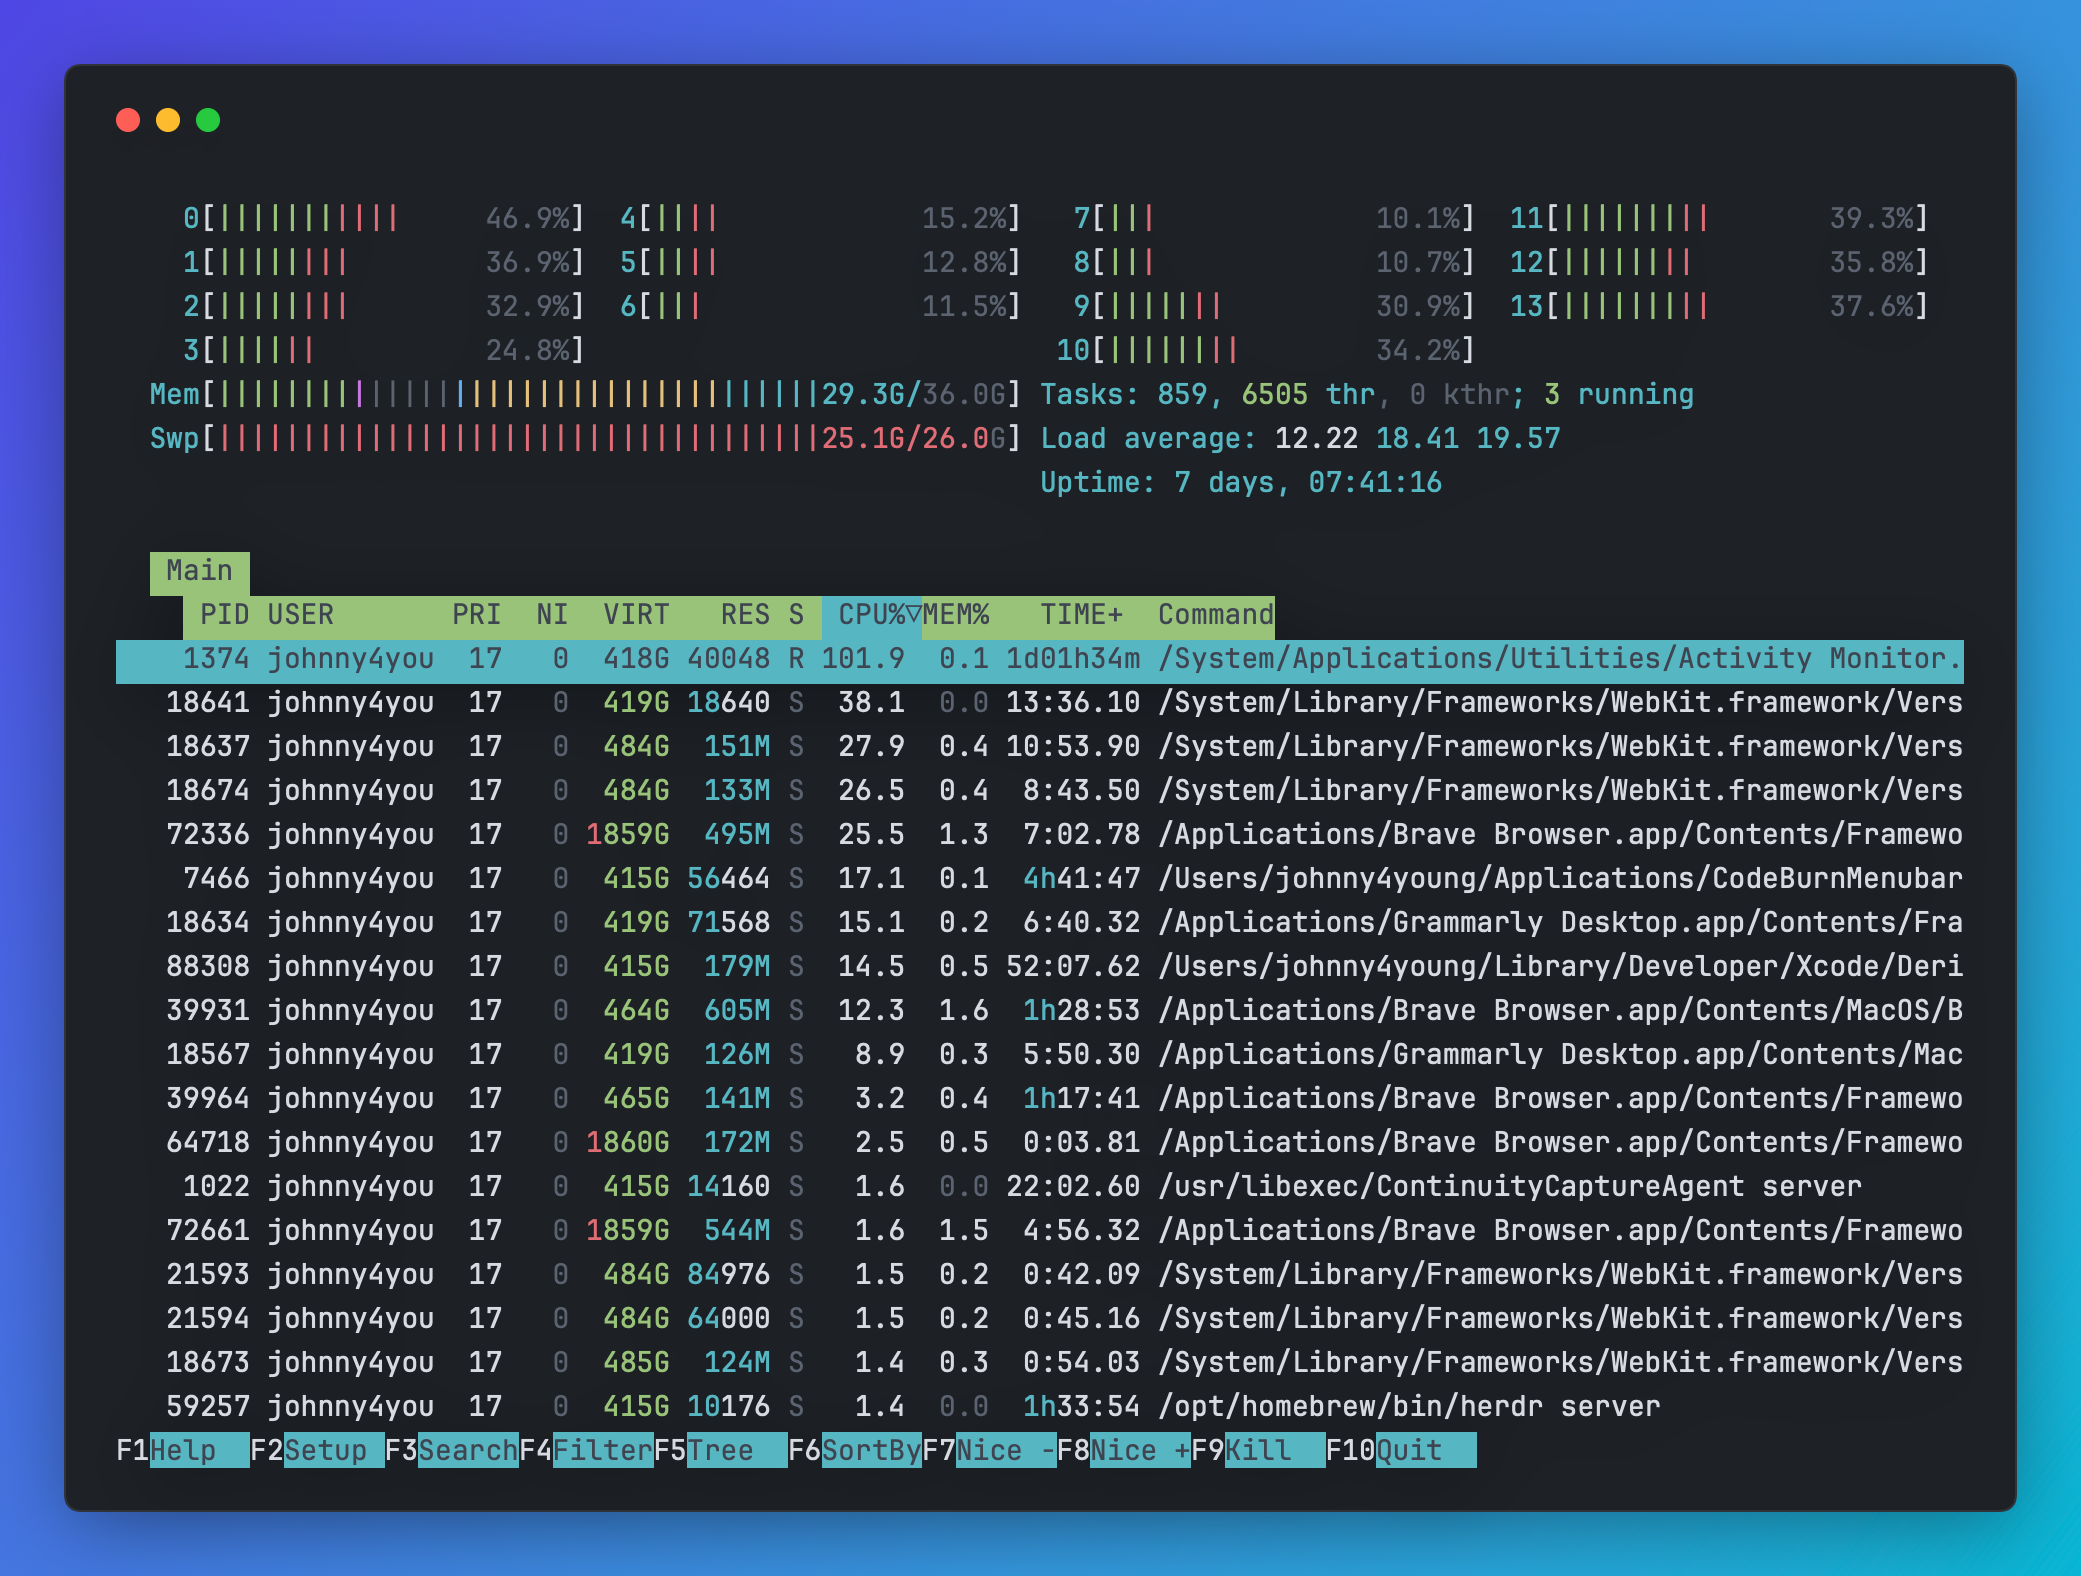Click the 101.9 CPU% value cell
The width and height of the screenshot is (2081, 1576).
[863, 660]
